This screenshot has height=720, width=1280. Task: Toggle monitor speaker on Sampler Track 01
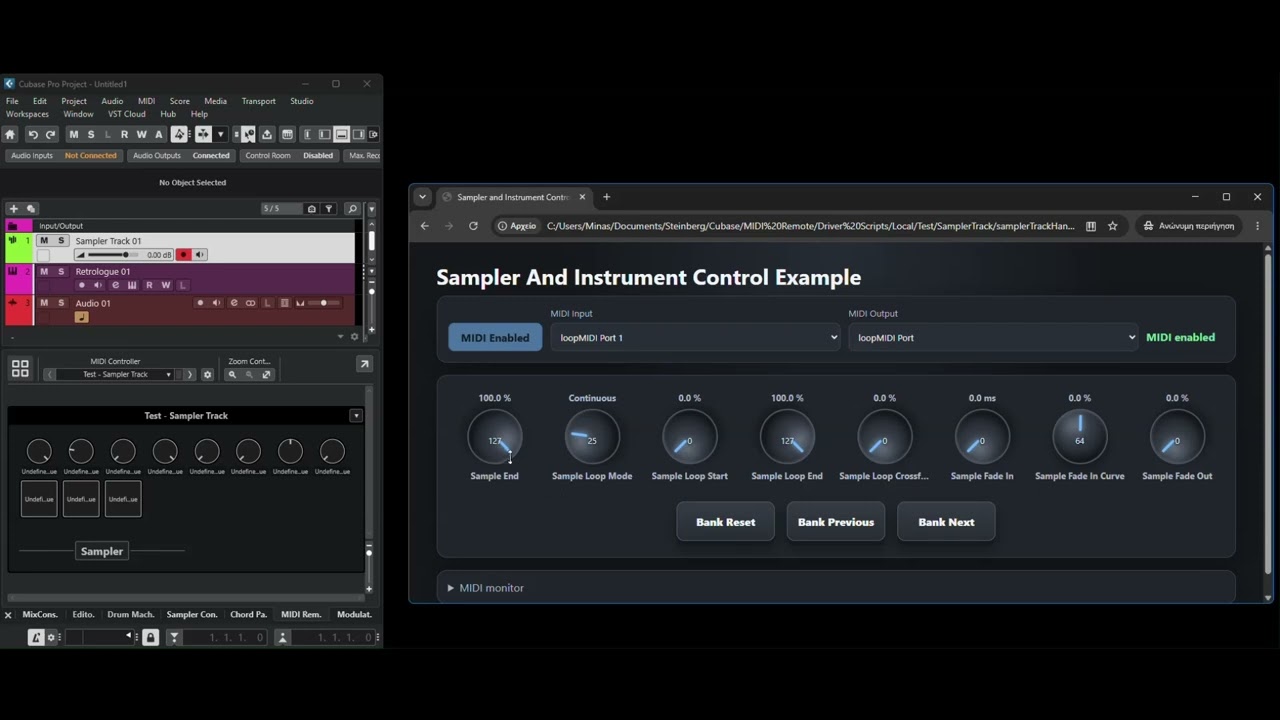tap(200, 255)
